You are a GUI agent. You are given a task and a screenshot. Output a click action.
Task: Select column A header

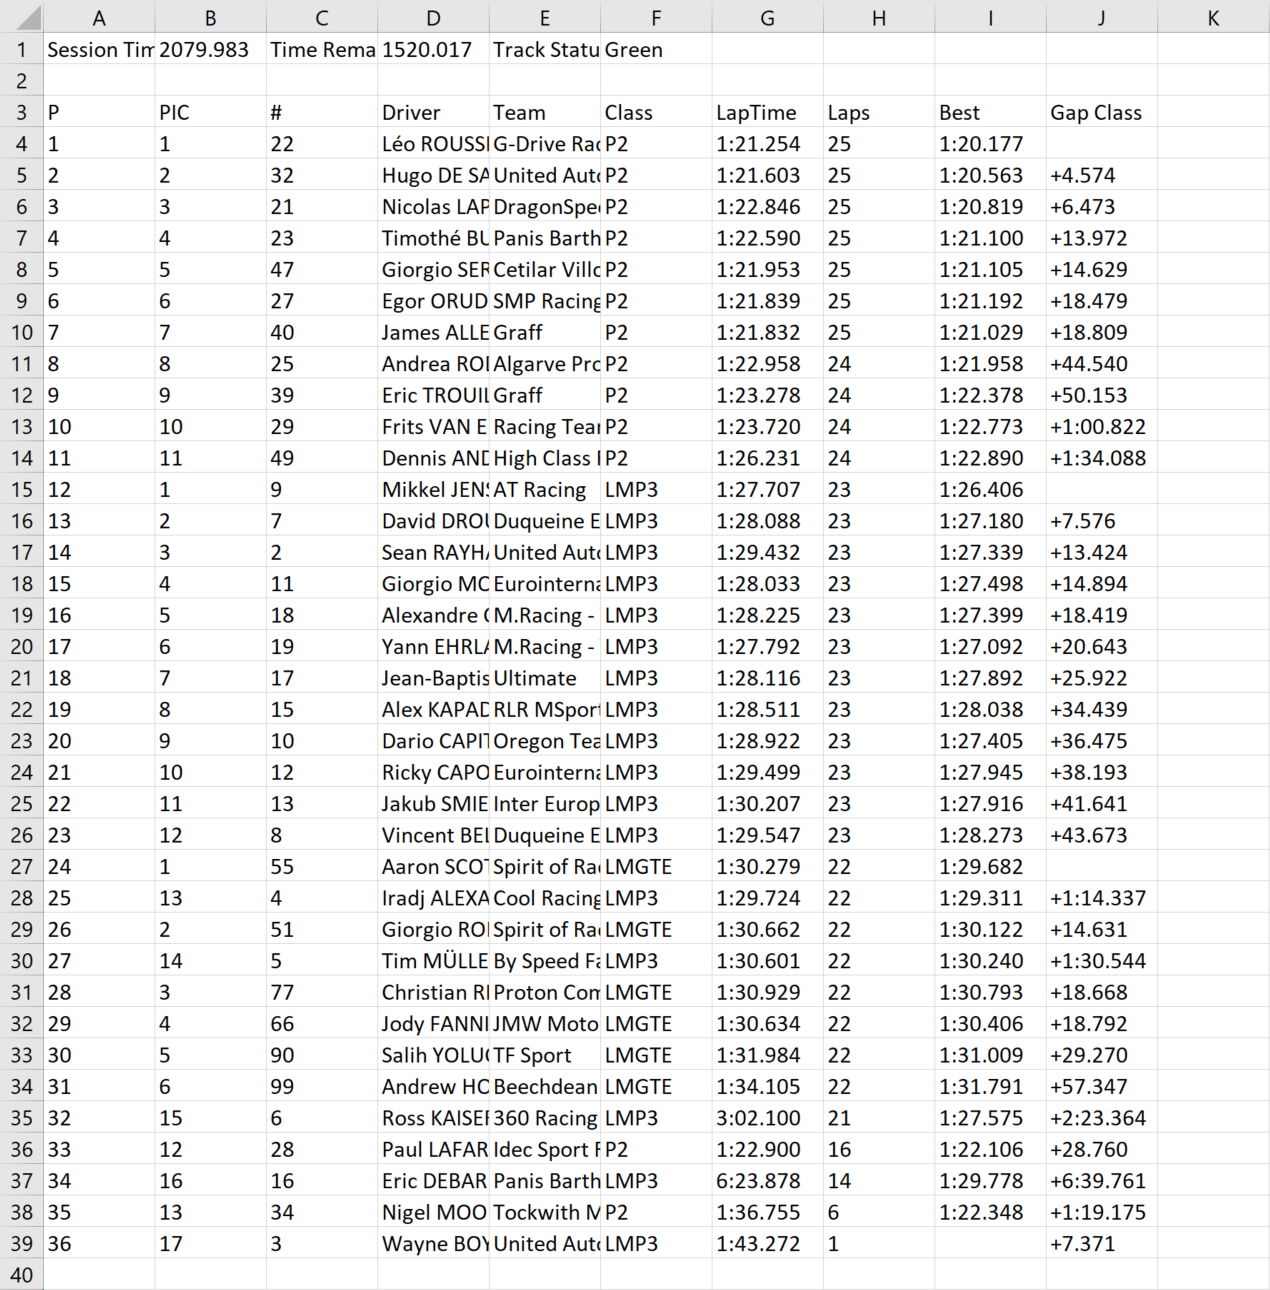99,17
